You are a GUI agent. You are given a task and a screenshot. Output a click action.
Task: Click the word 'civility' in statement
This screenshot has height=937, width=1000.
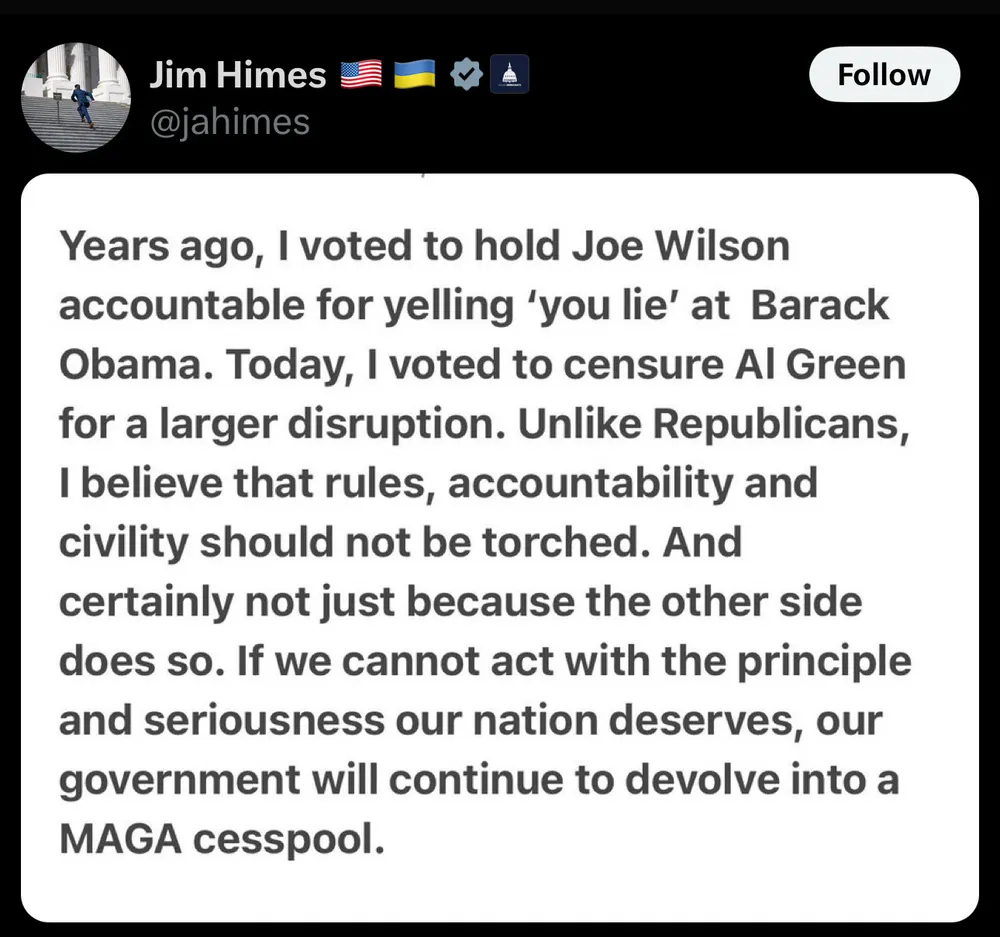coord(122,543)
